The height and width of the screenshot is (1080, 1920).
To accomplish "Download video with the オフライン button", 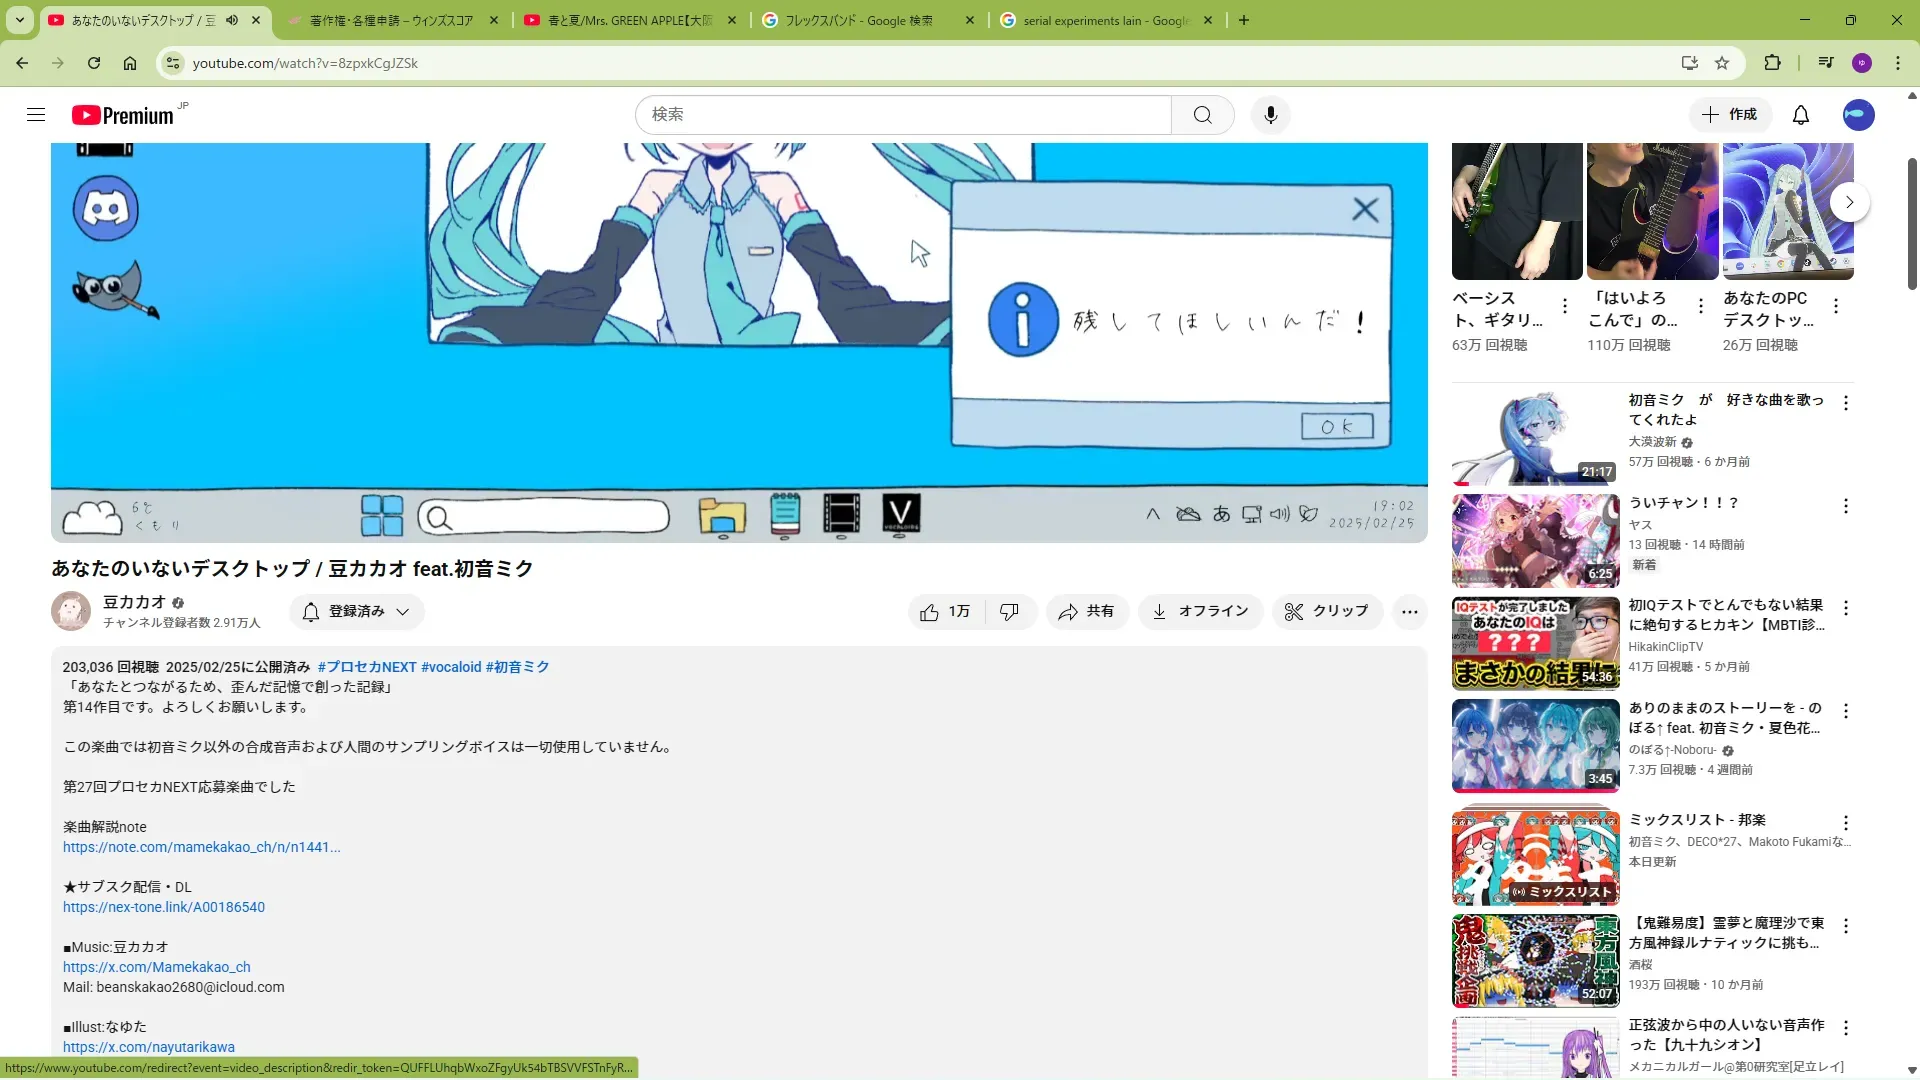I will (x=1199, y=612).
